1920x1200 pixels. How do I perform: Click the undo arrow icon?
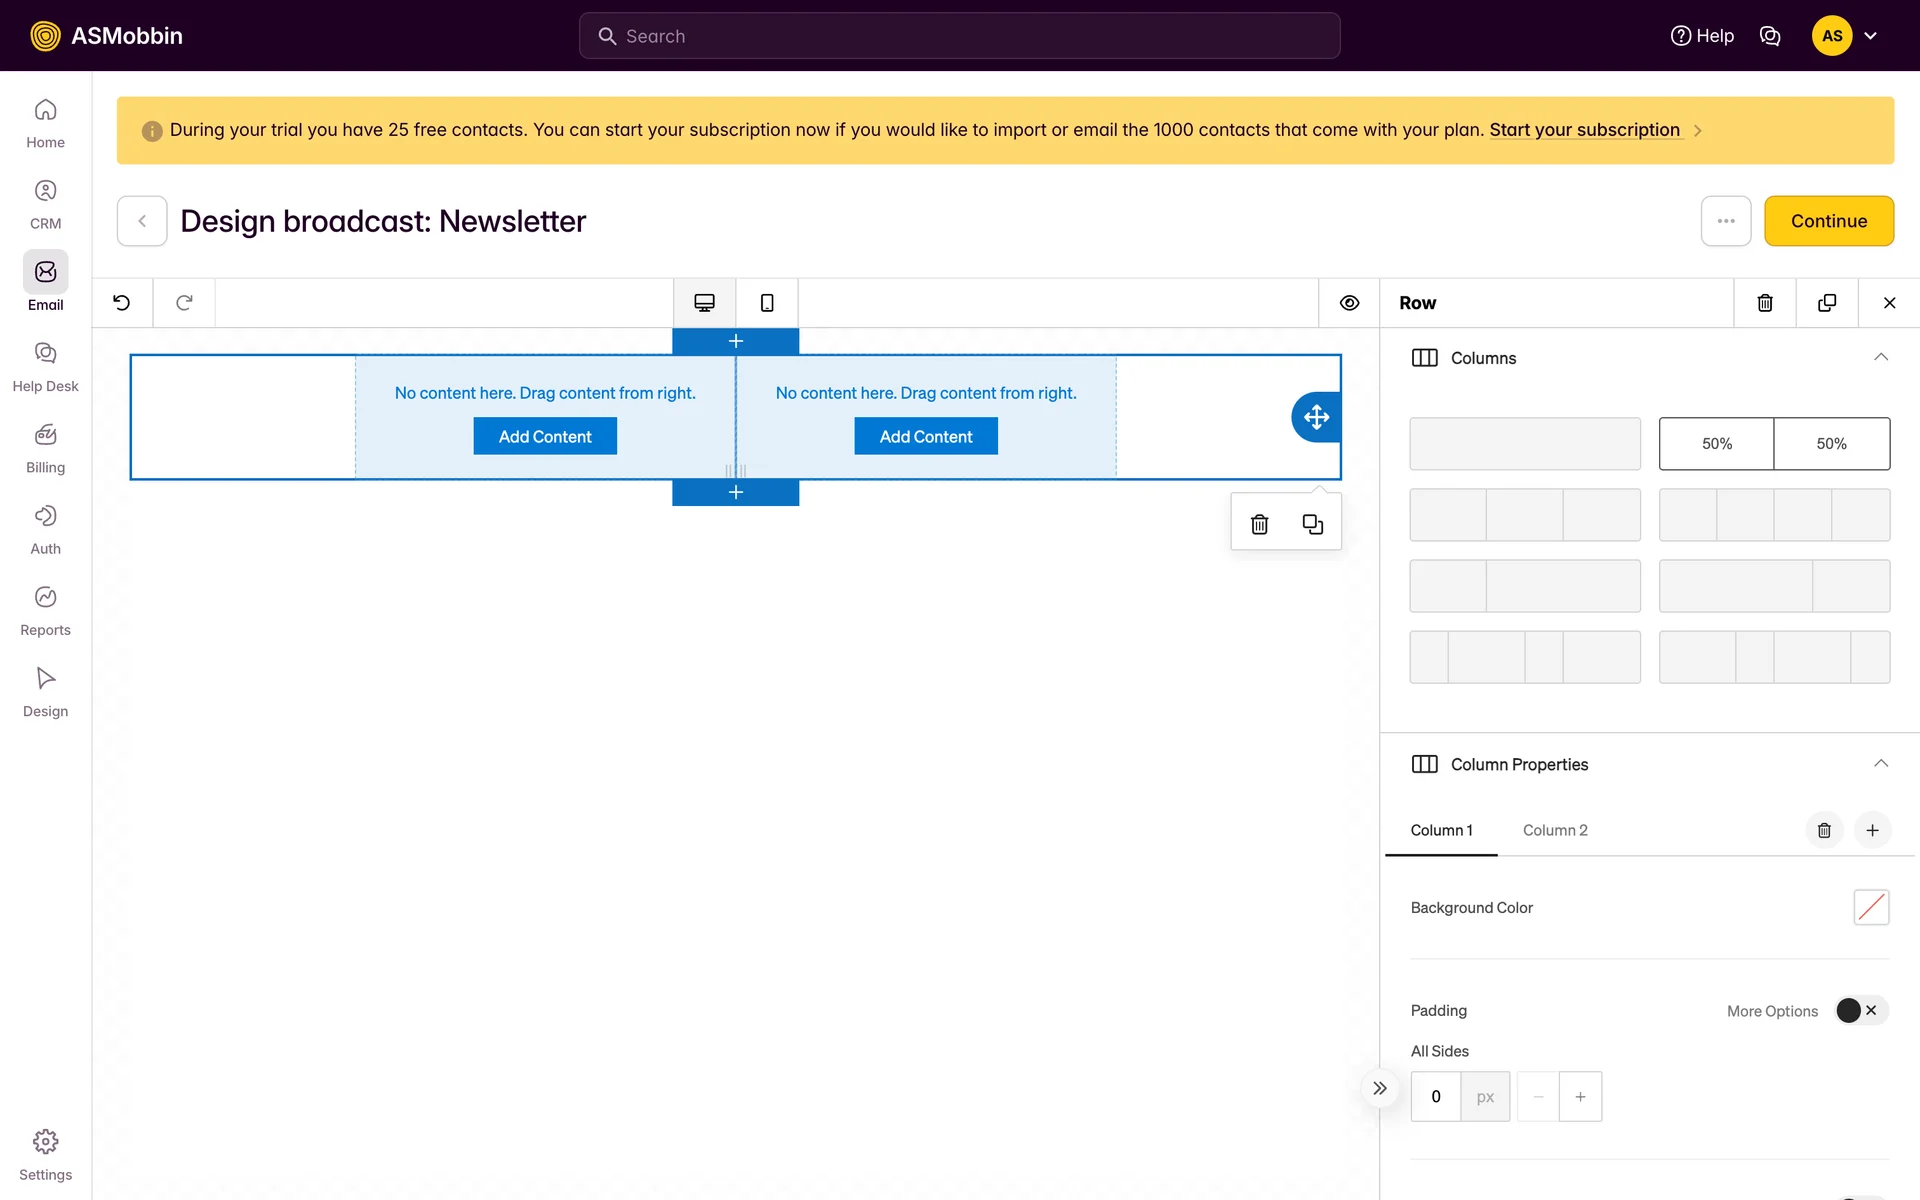(x=122, y=303)
